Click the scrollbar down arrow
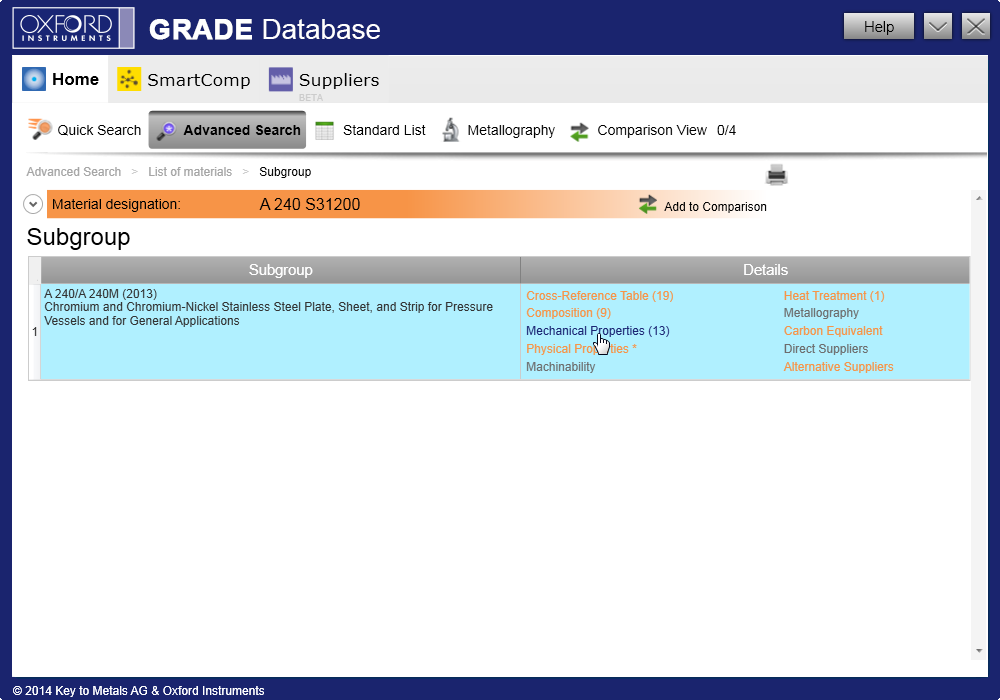 979,651
